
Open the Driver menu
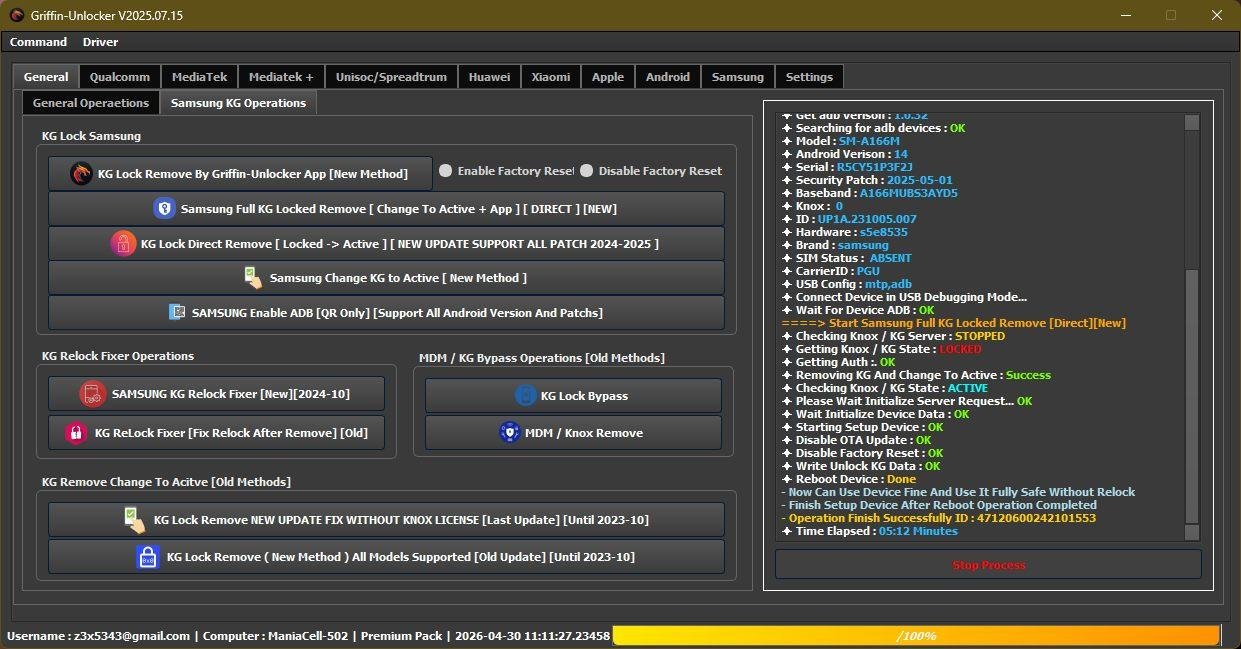[x=100, y=42]
